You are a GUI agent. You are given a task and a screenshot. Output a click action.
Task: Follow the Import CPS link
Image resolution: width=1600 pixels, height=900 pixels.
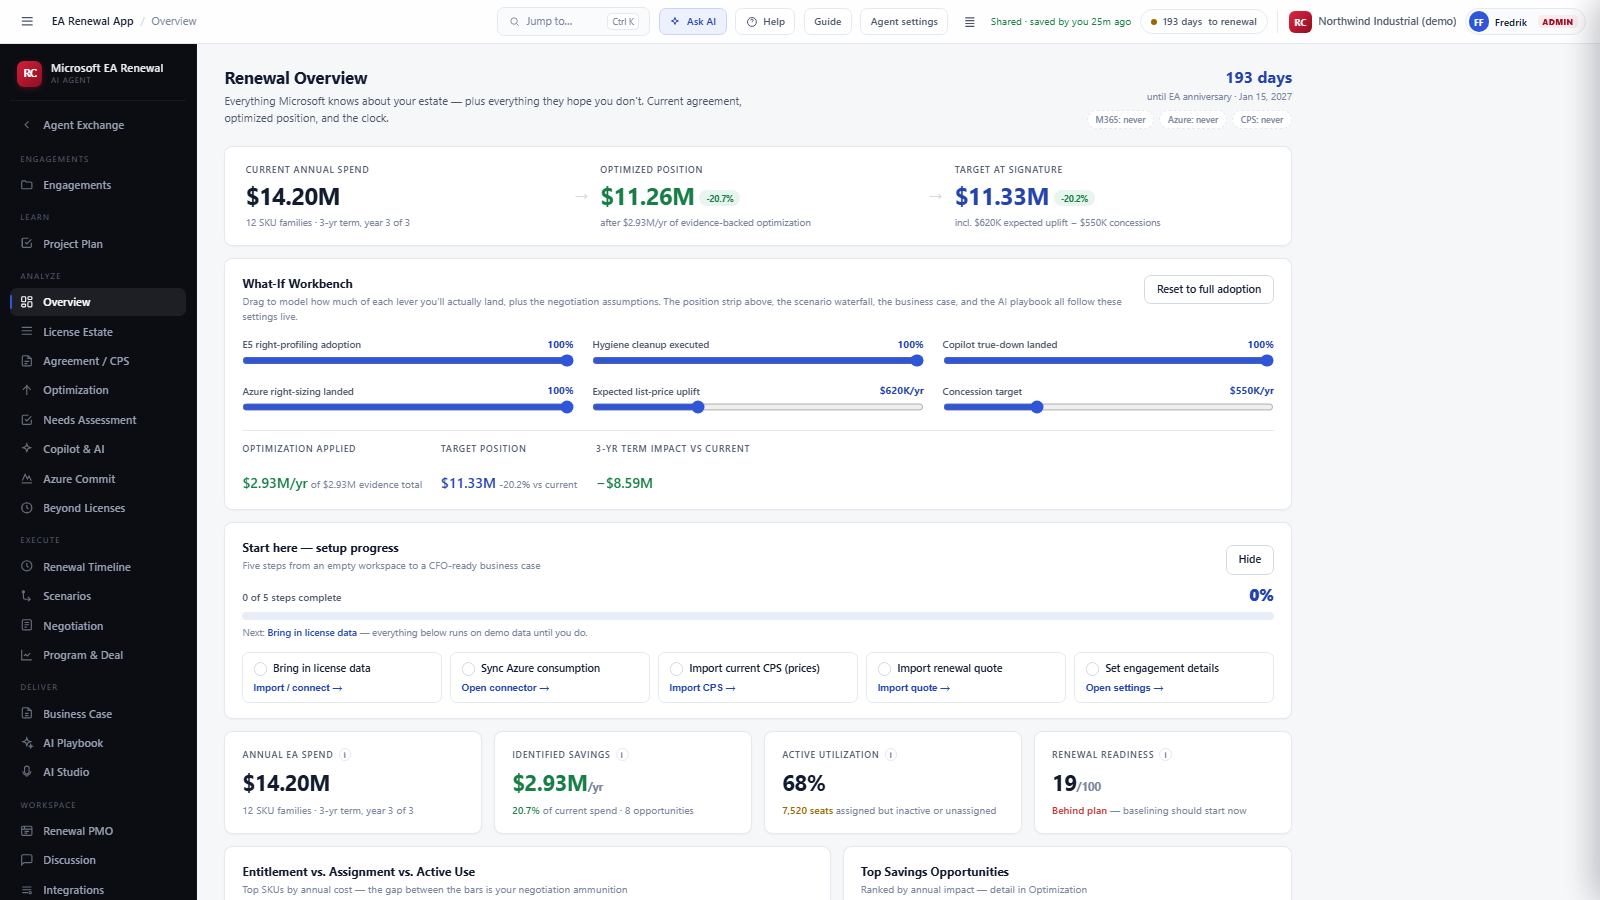[x=702, y=688]
